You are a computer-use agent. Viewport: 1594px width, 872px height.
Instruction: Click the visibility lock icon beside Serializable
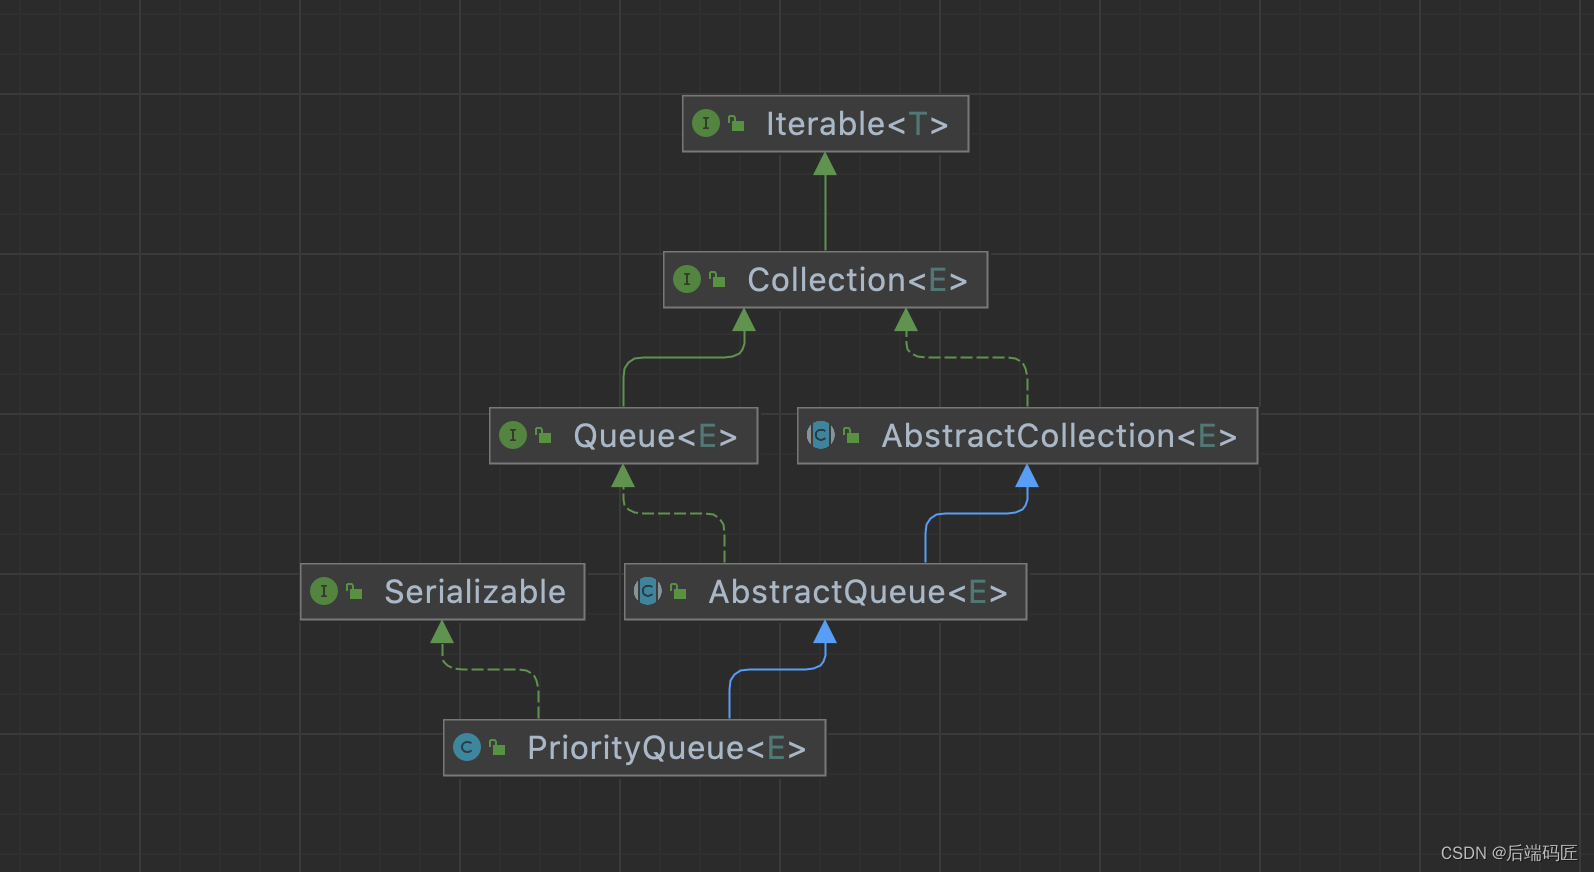tap(355, 591)
